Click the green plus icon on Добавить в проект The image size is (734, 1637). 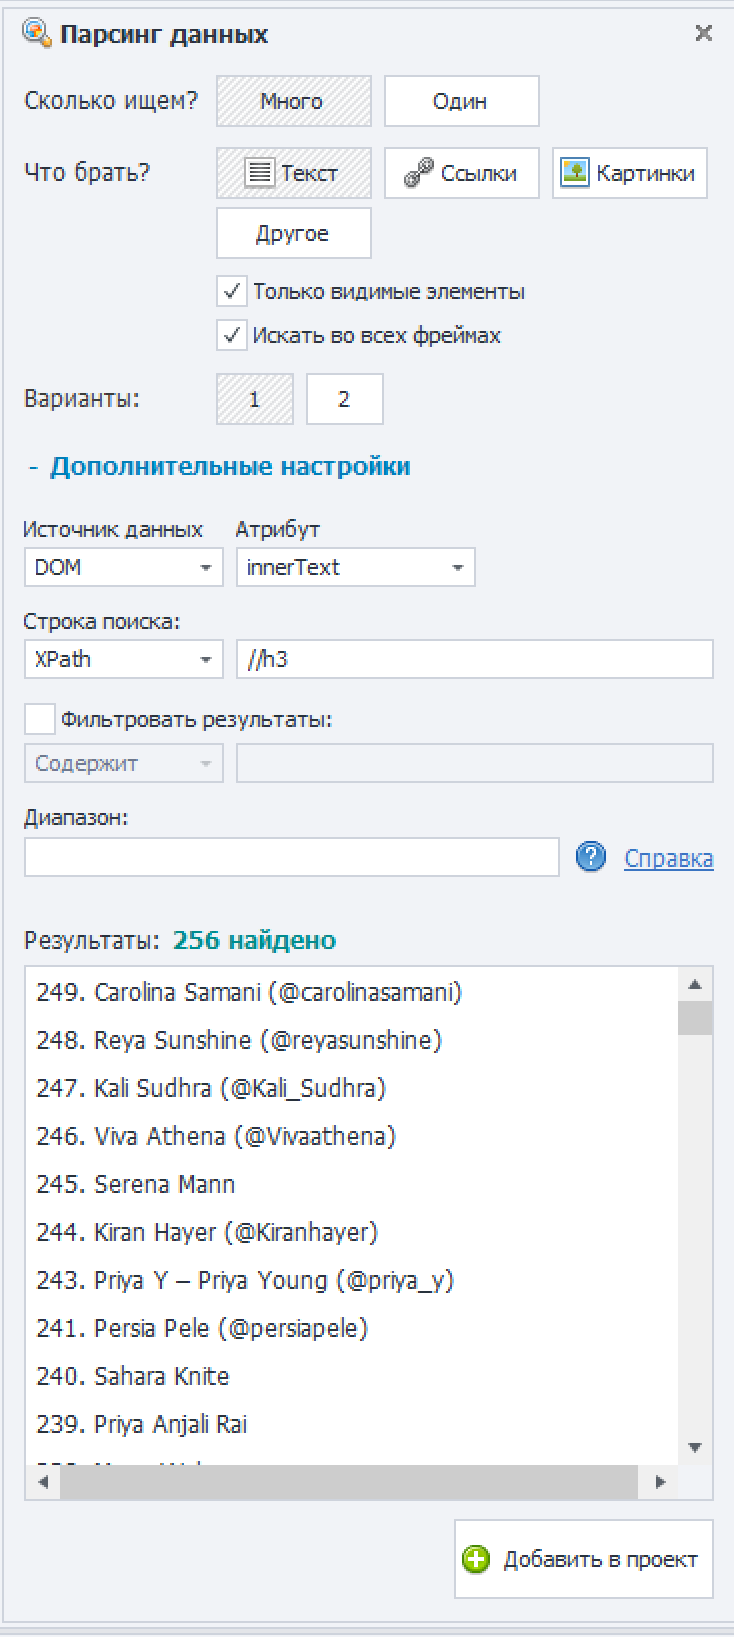click(476, 1559)
